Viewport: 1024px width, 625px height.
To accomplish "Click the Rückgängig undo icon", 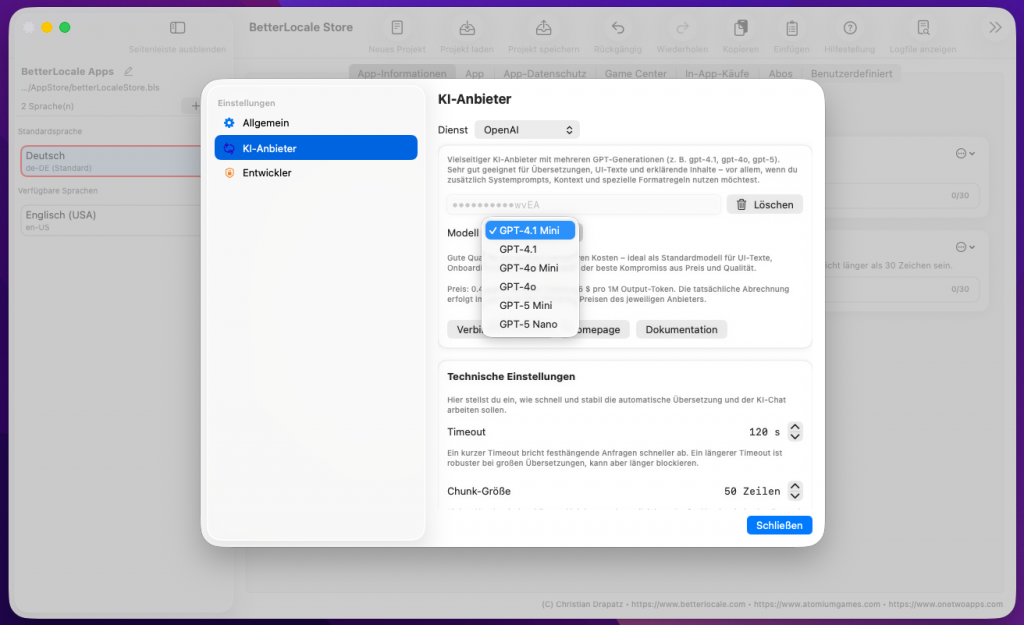I will tap(618, 28).
